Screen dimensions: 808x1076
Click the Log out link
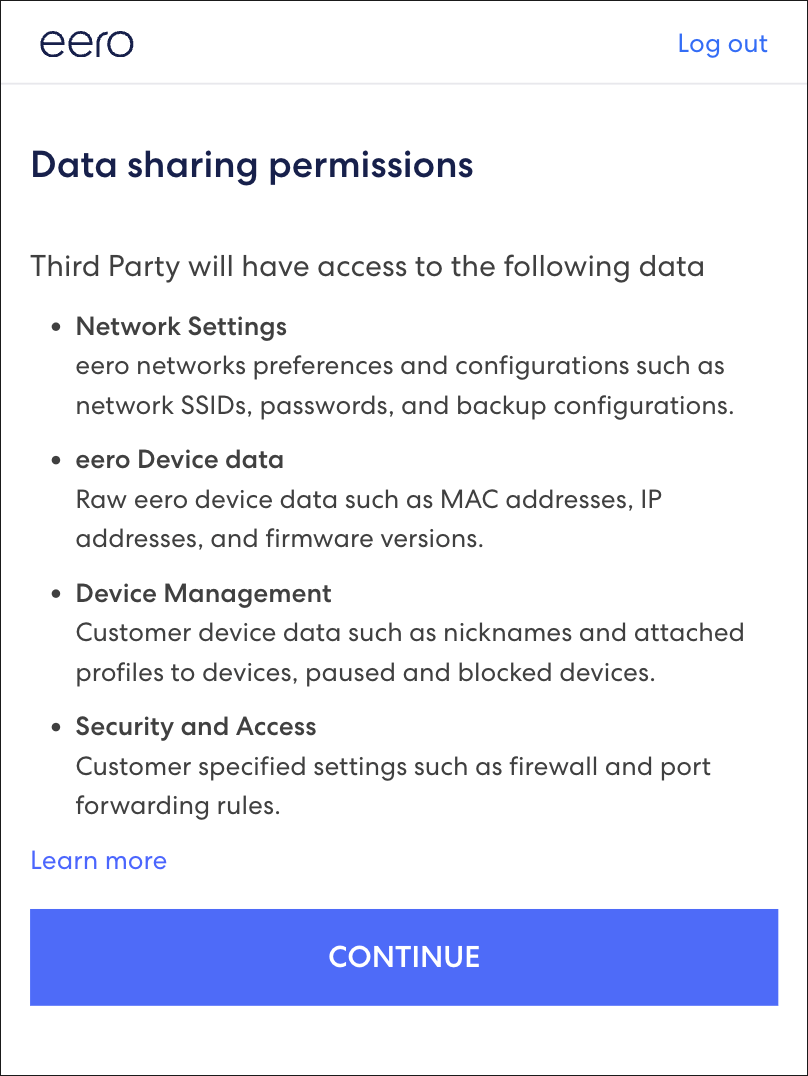coord(722,44)
